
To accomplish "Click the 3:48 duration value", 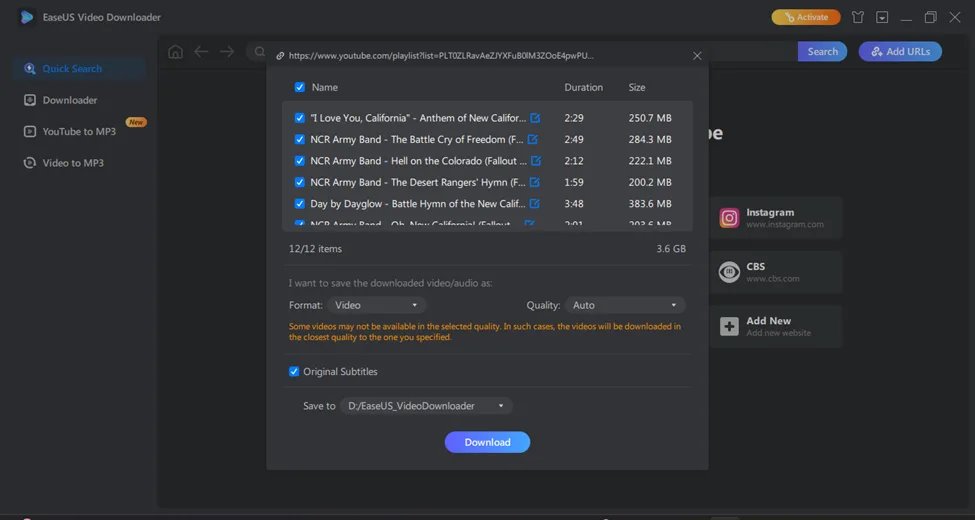I will [574, 203].
